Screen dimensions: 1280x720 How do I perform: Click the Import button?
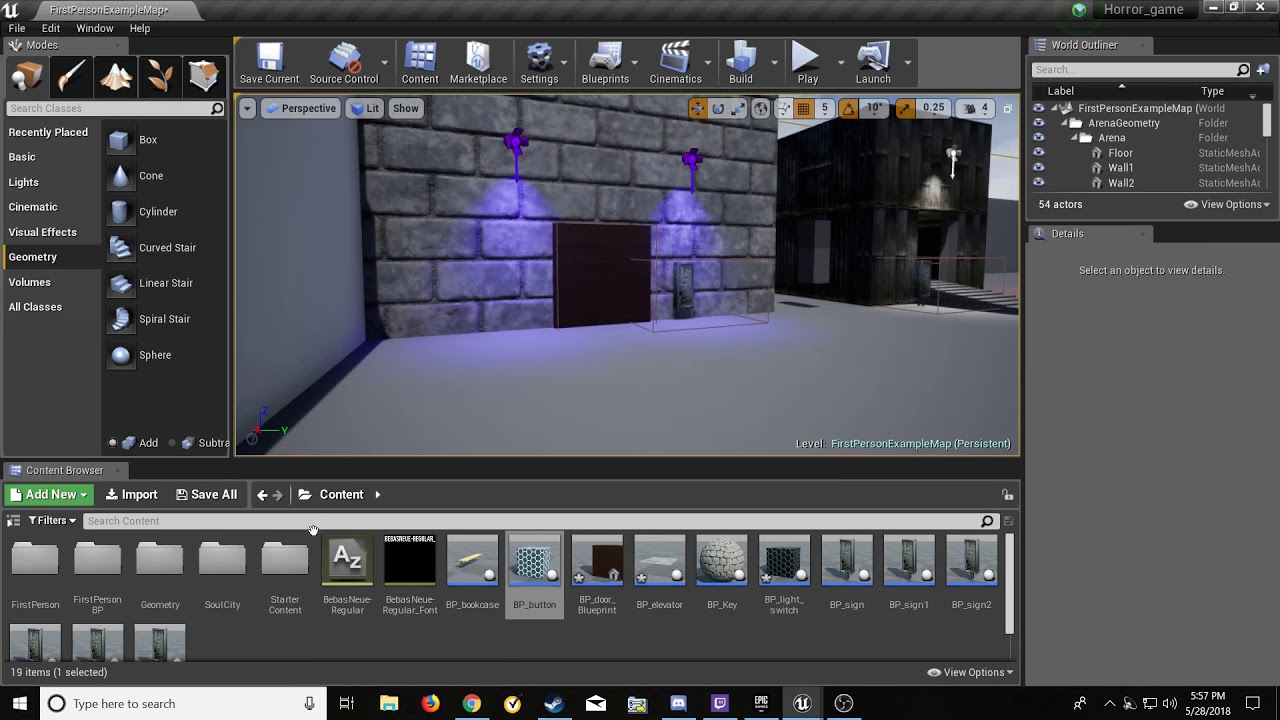(x=131, y=494)
